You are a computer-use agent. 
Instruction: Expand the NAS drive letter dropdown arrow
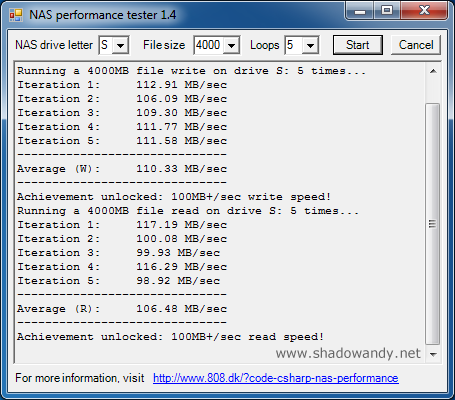click(x=120, y=45)
